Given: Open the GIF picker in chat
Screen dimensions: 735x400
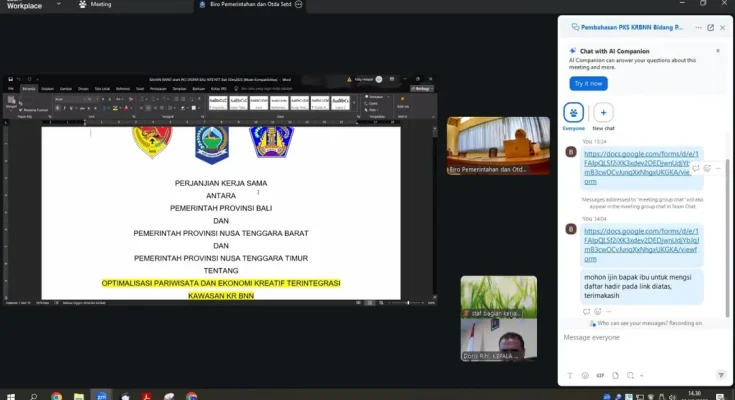Looking at the screenshot, I should (600, 374).
